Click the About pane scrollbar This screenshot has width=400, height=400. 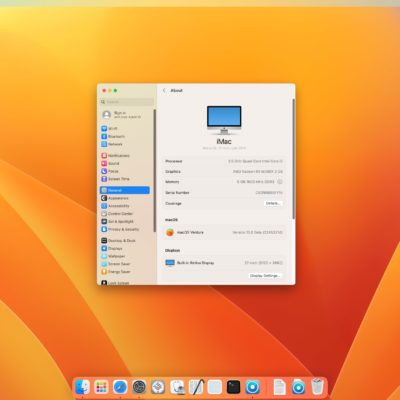pos(294,159)
